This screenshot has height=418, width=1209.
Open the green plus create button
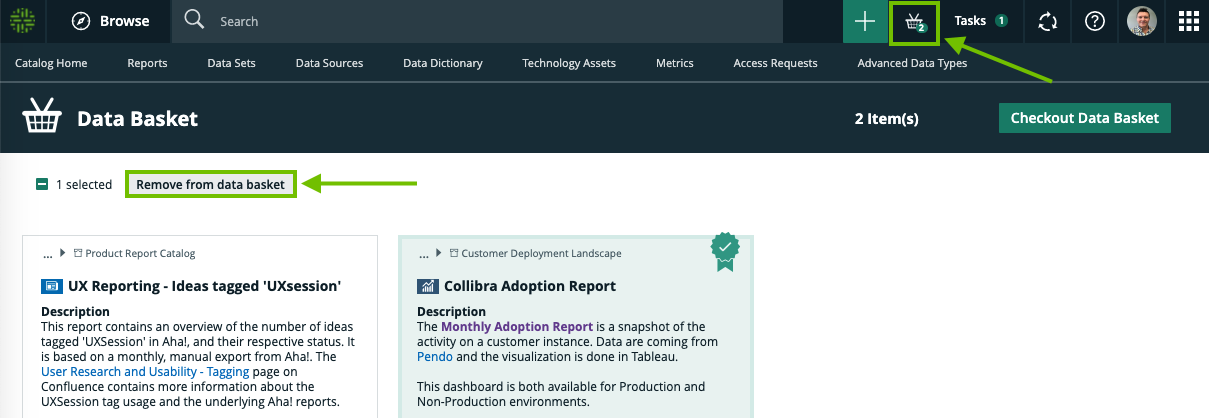[865, 21]
